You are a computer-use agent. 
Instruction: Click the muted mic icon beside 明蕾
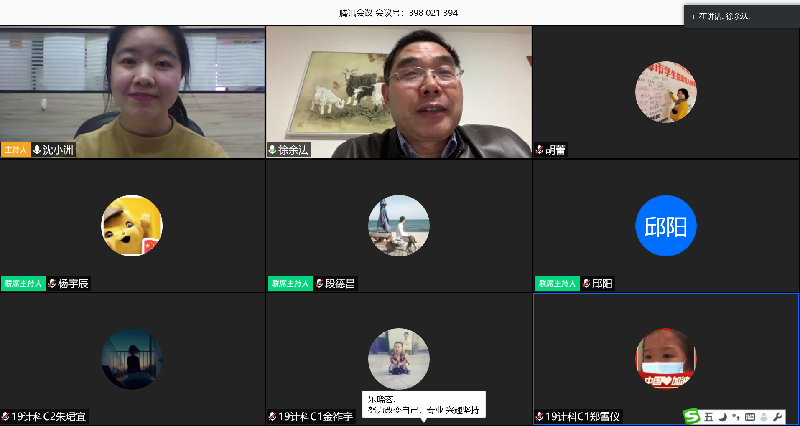click(538, 150)
